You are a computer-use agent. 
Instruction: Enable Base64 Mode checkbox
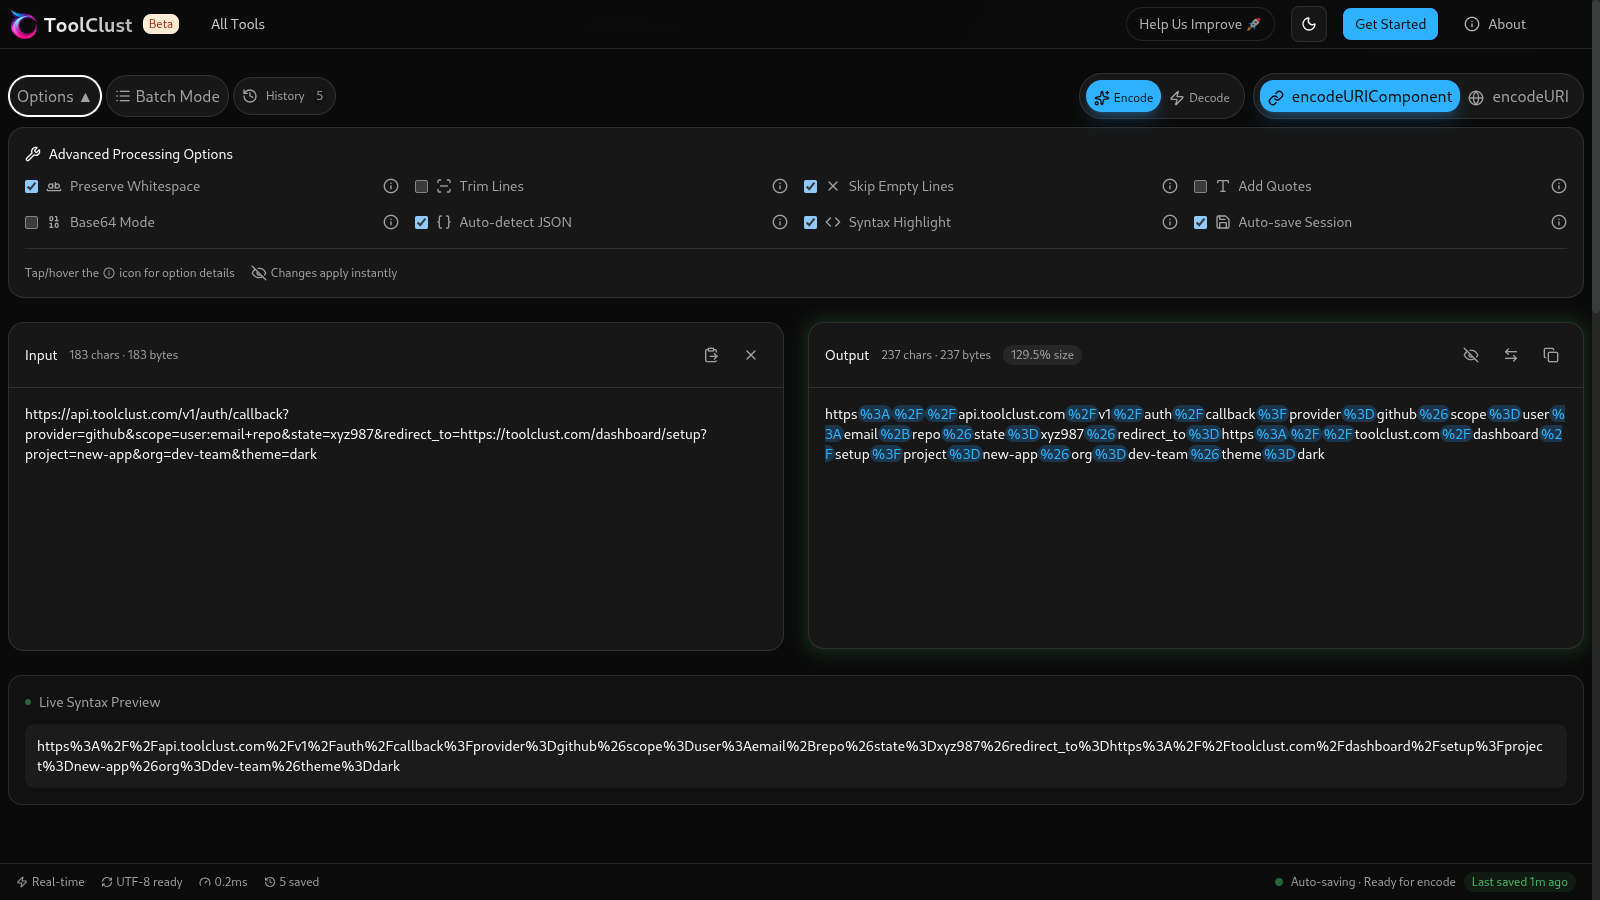point(32,222)
